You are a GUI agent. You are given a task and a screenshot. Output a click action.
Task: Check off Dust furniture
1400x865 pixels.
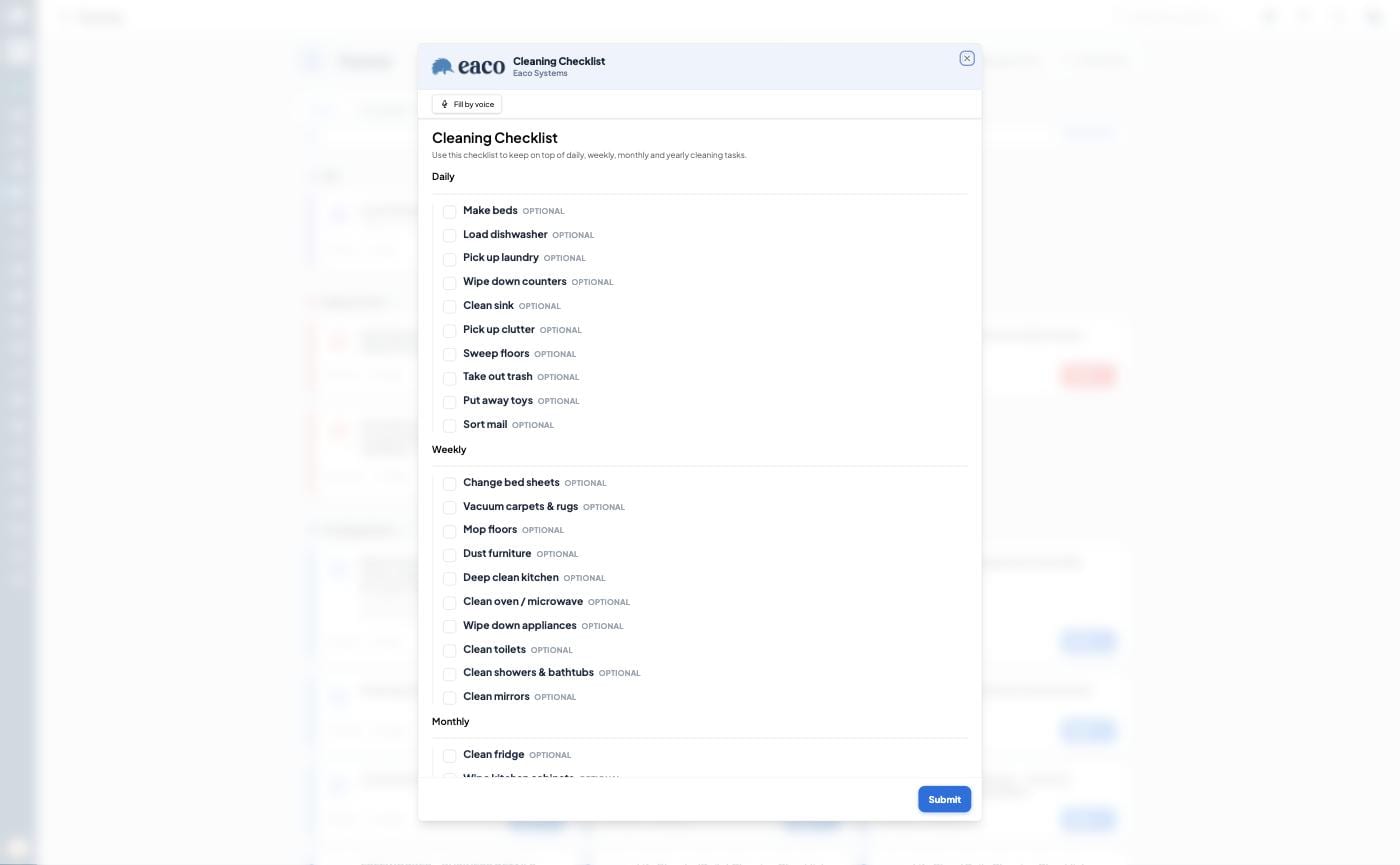[x=450, y=555]
